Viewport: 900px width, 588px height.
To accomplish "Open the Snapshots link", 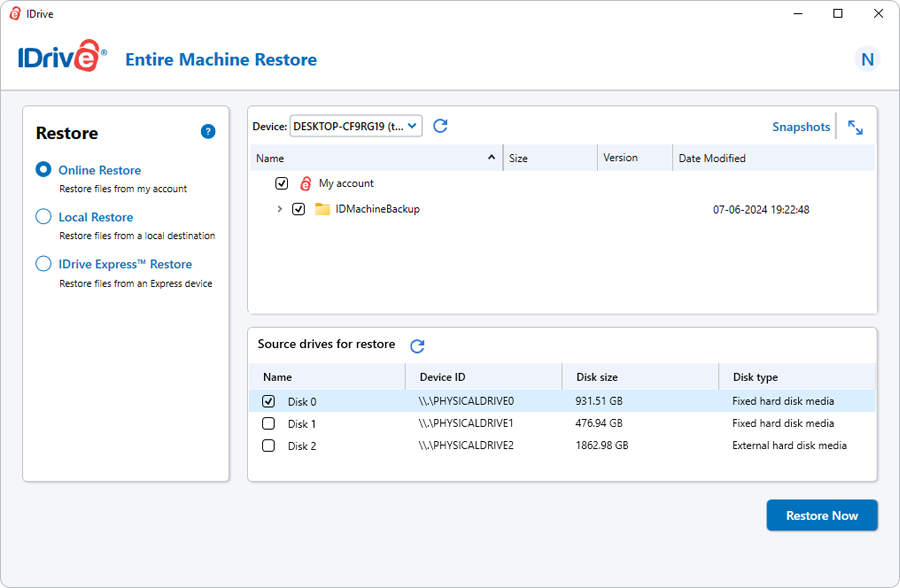I will coord(800,127).
